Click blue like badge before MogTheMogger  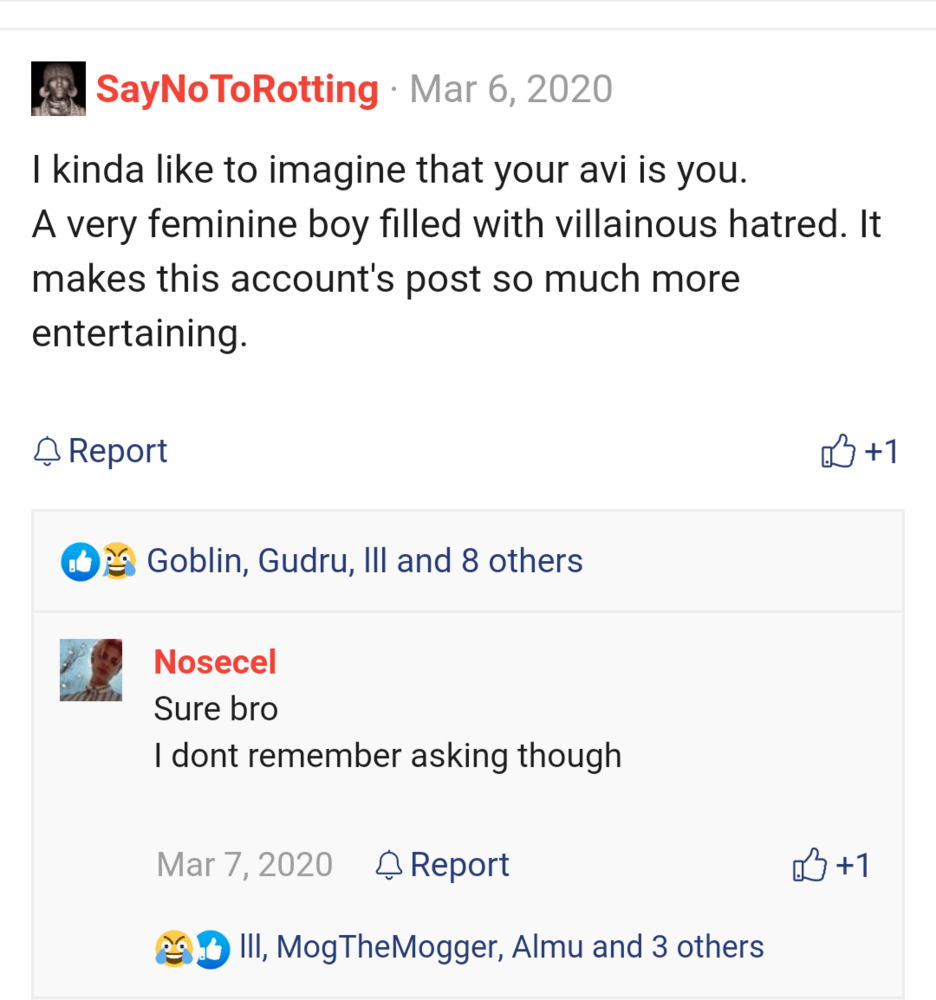(x=211, y=947)
